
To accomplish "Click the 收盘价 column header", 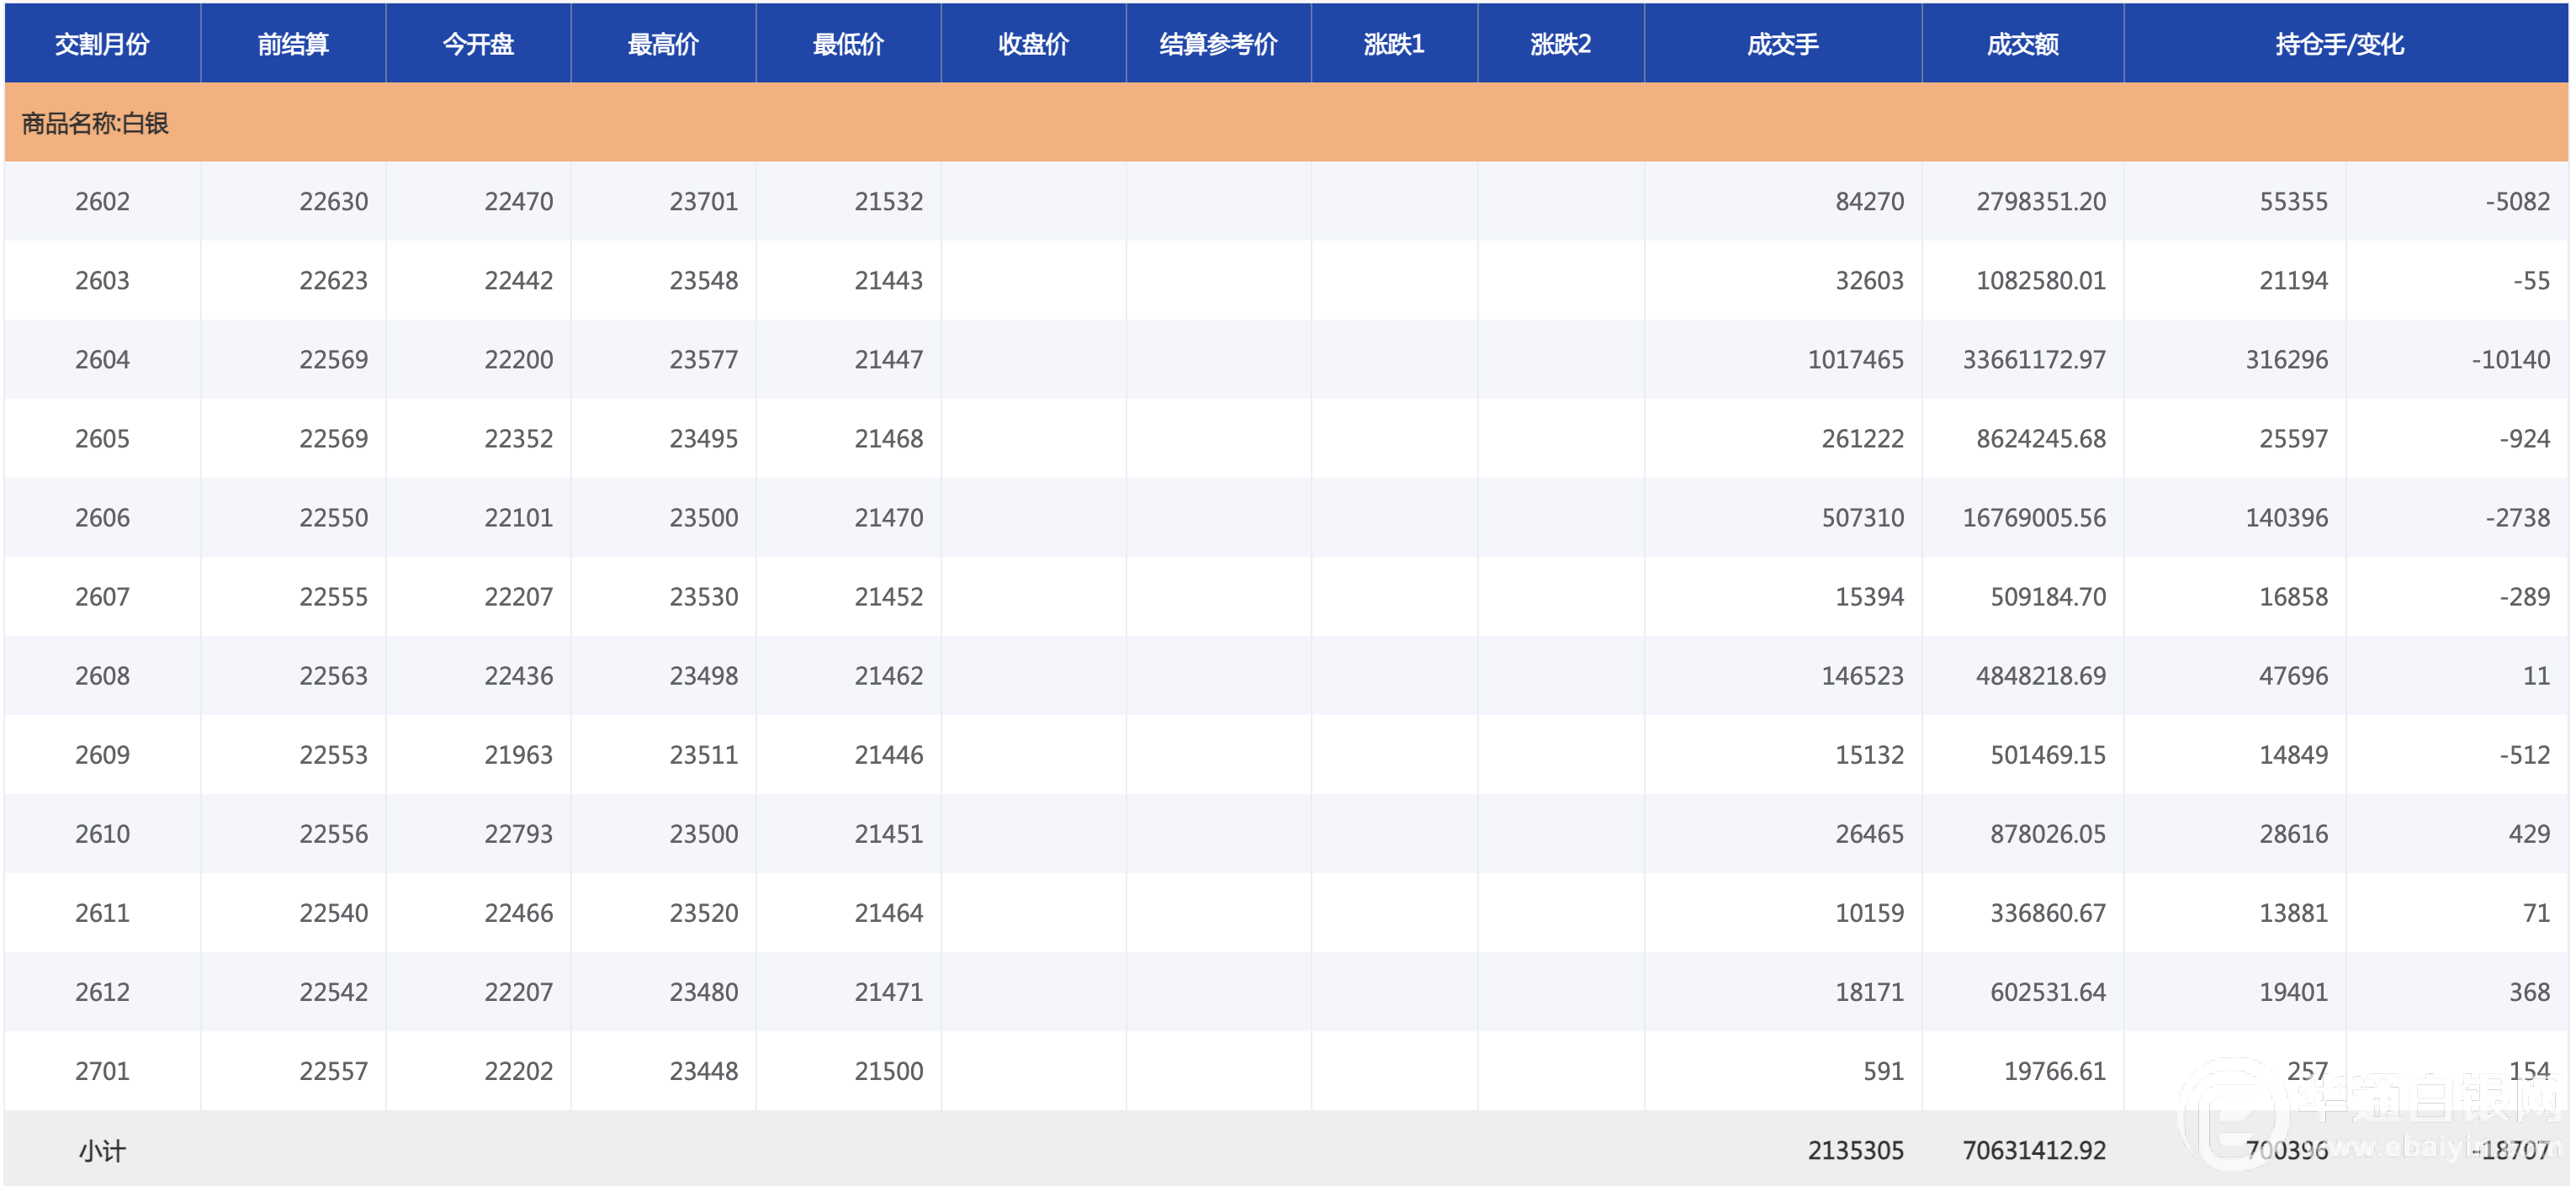I will coord(1033,44).
